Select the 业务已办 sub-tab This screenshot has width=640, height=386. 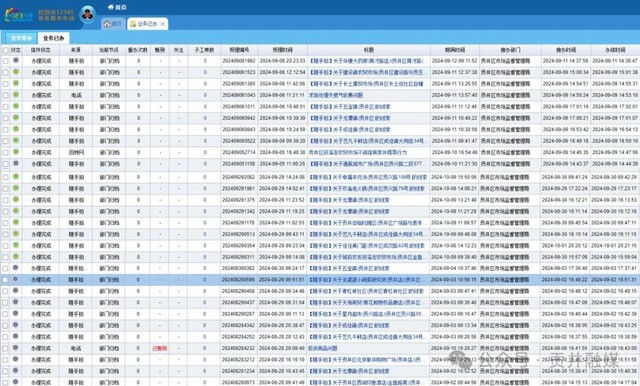tap(53, 38)
